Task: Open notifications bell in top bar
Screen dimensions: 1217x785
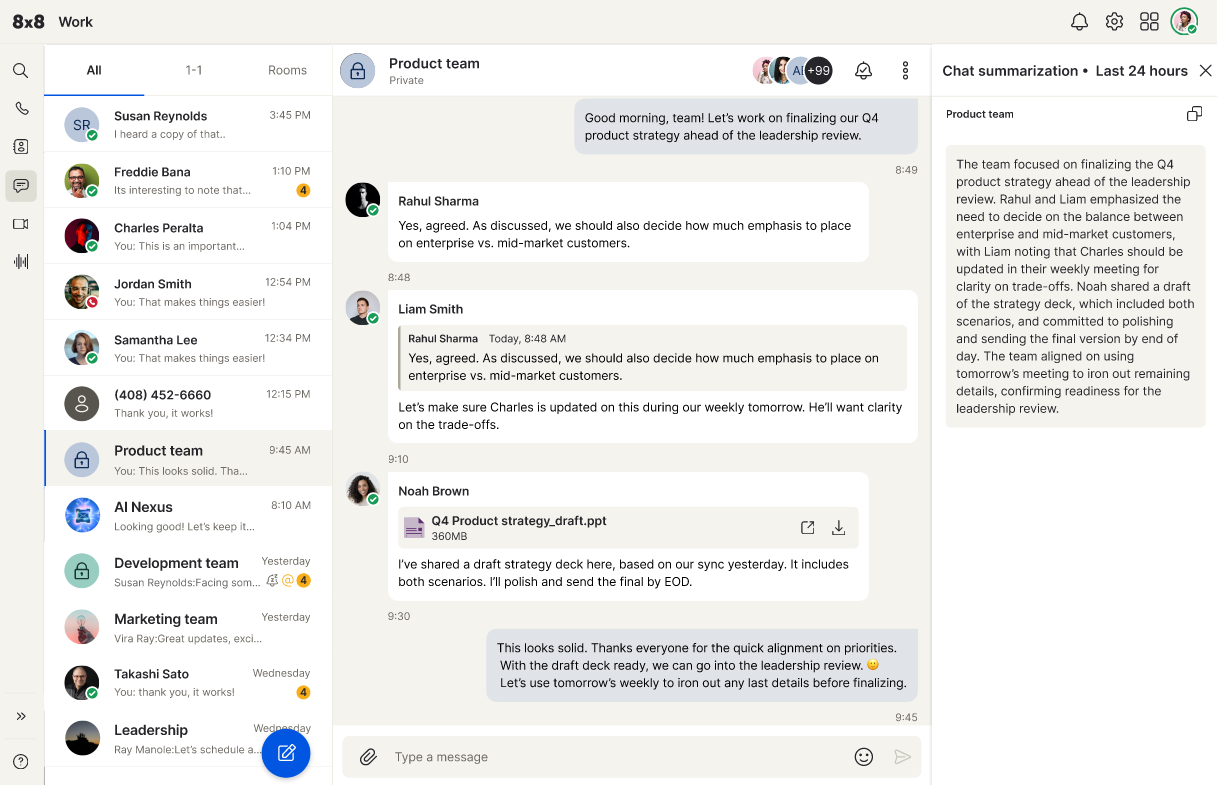Action: click(1079, 22)
